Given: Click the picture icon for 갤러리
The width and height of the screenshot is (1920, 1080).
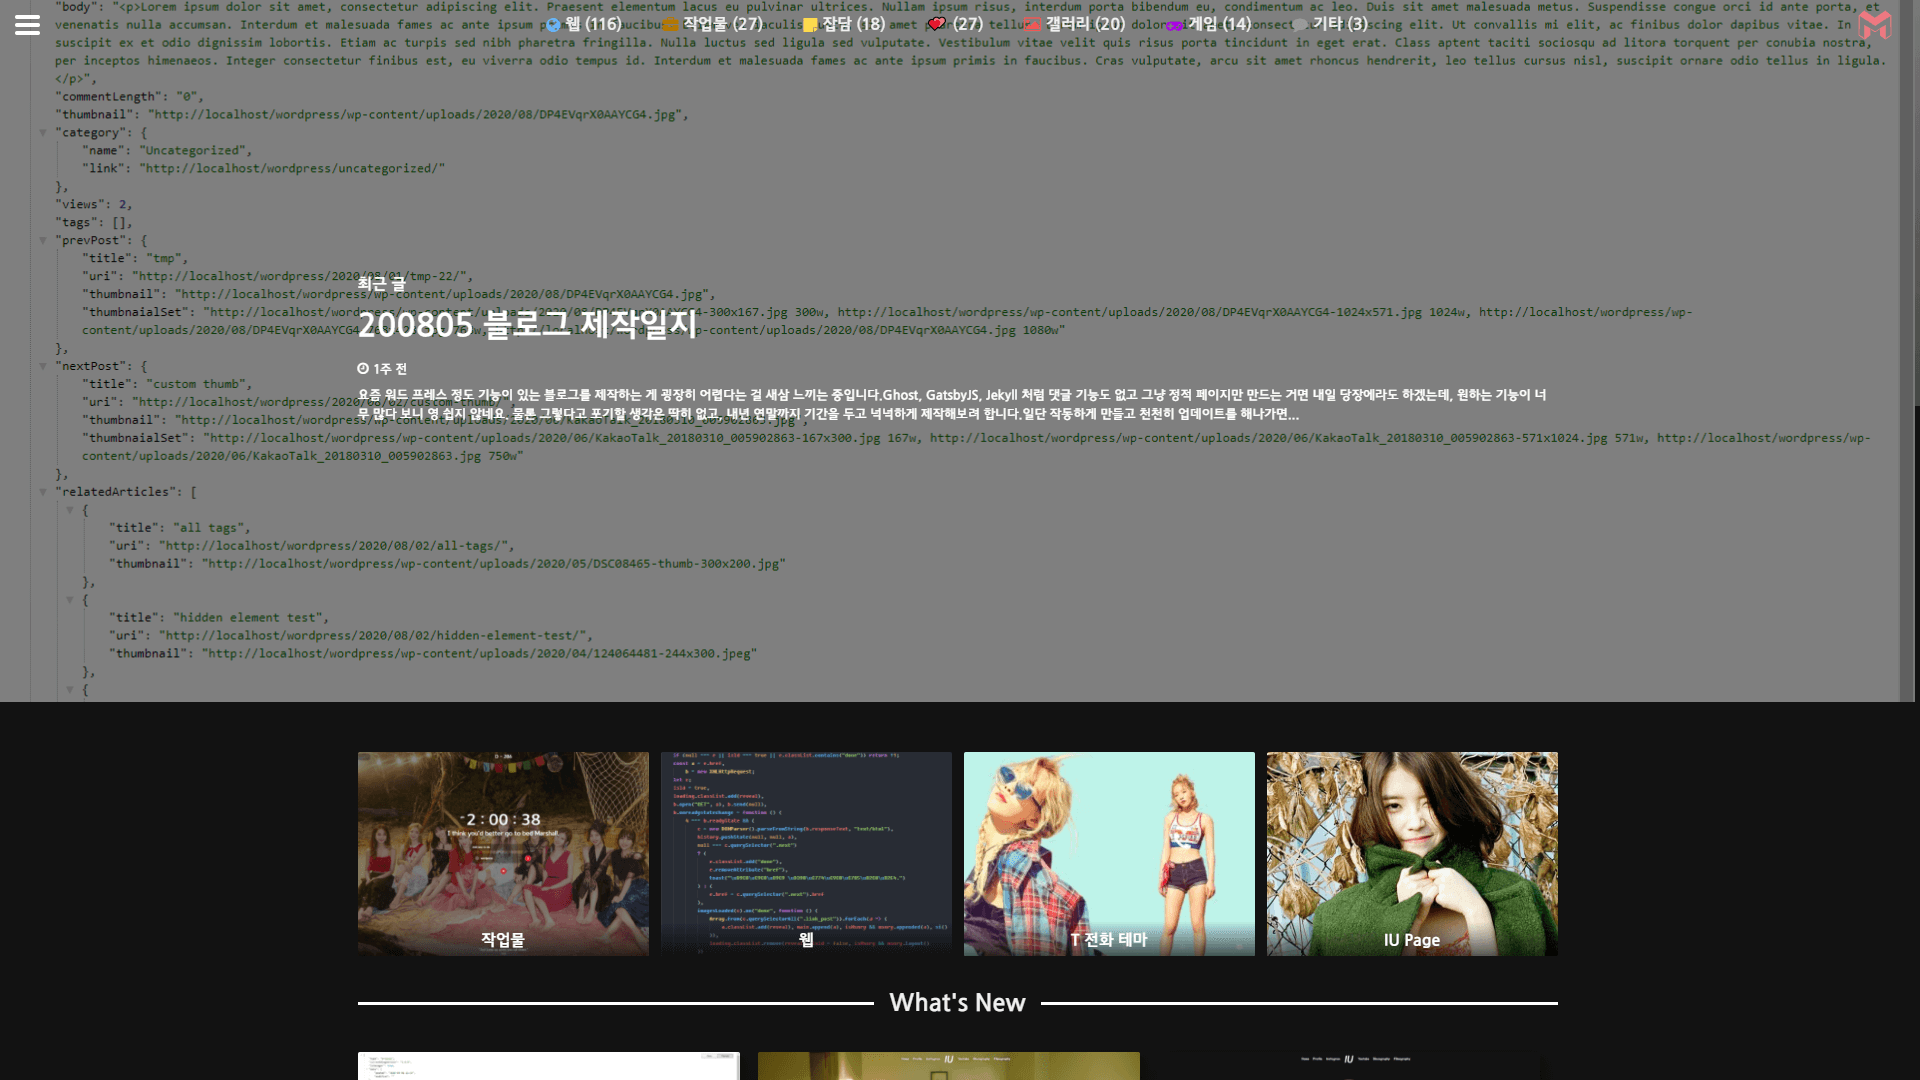Looking at the screenshot, I should coord(1032,25).
